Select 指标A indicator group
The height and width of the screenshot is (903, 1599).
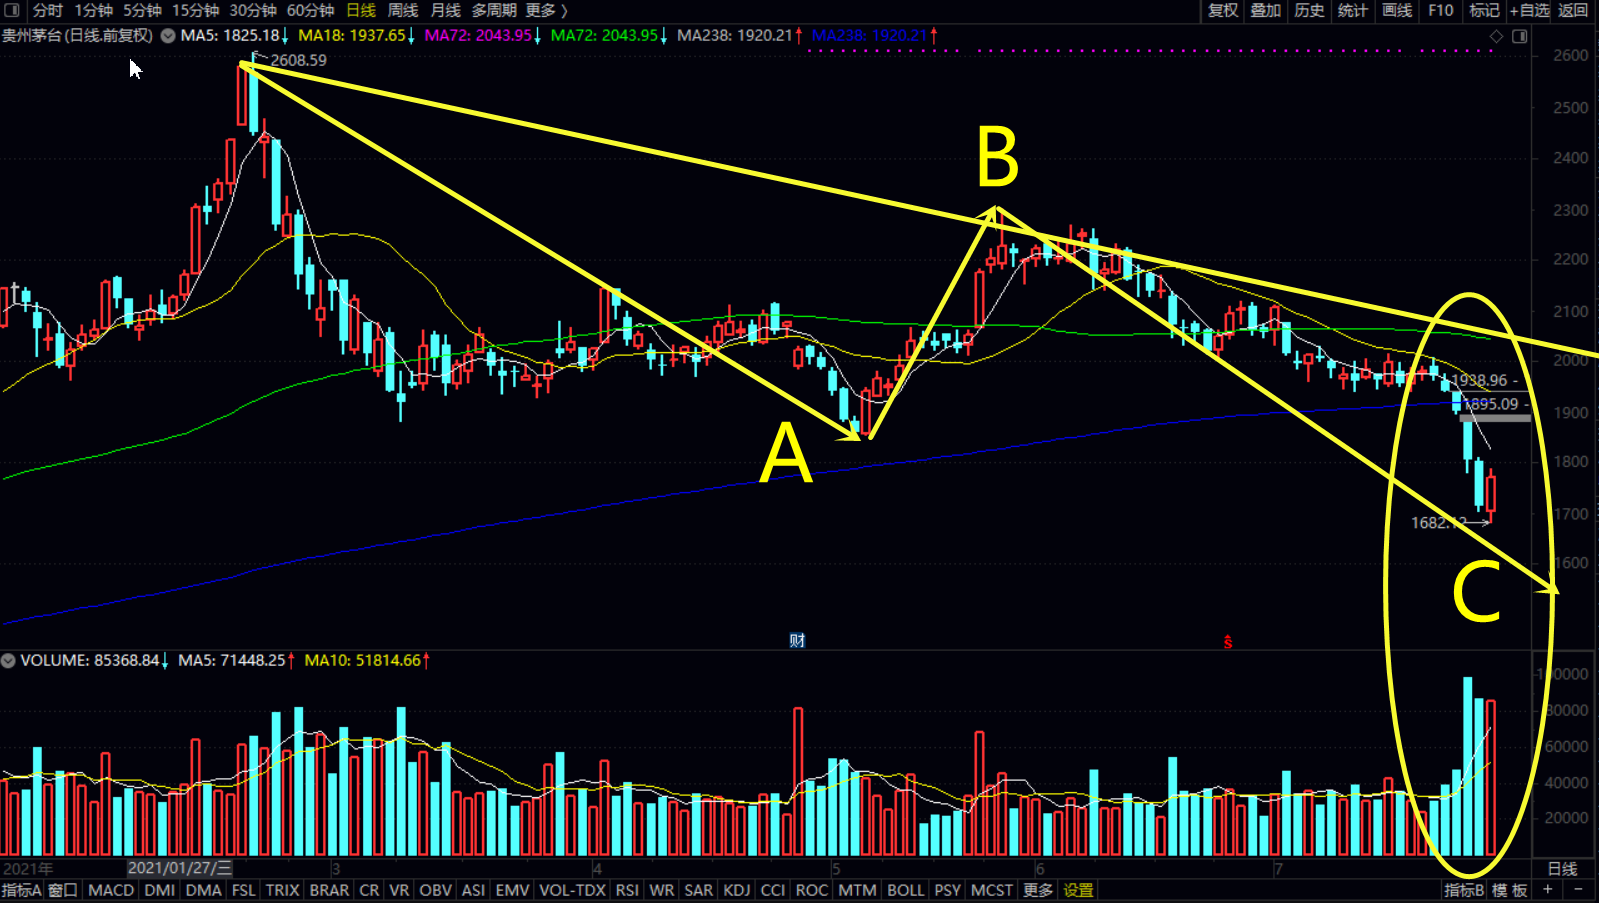21,890
